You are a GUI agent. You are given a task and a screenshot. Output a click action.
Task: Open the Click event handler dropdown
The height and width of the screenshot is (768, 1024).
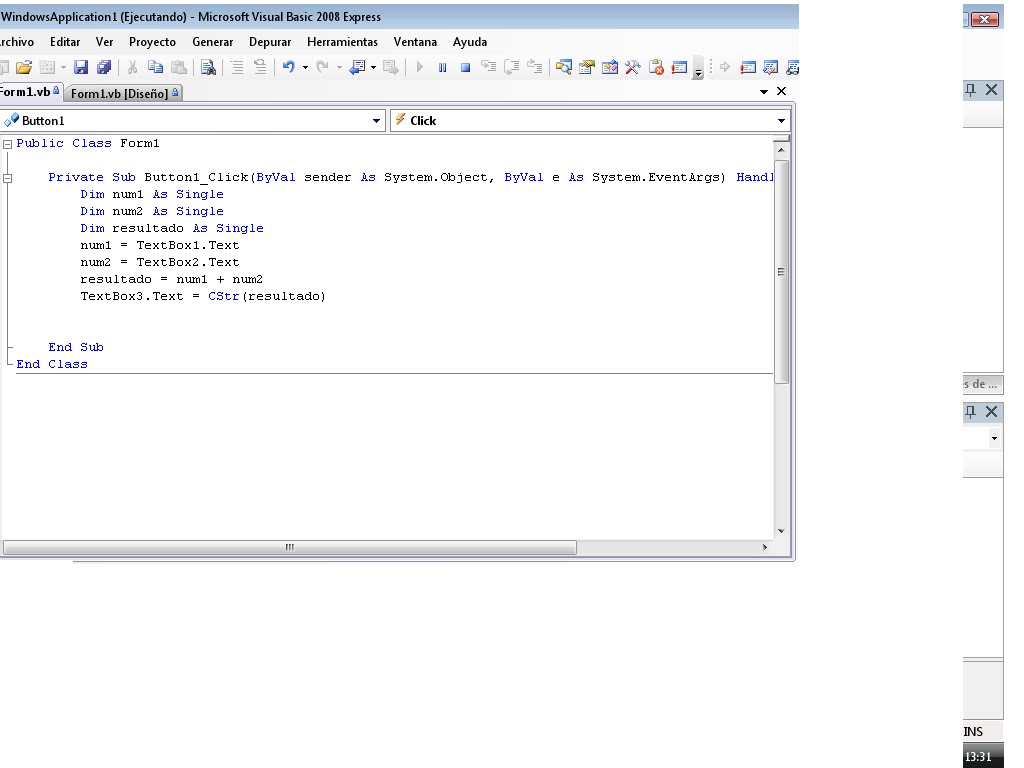point(781,120)
